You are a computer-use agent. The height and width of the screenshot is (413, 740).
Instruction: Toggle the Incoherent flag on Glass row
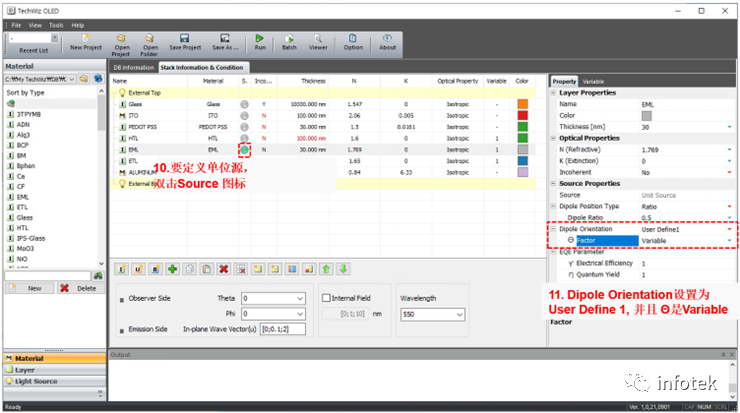click(264, 104)
